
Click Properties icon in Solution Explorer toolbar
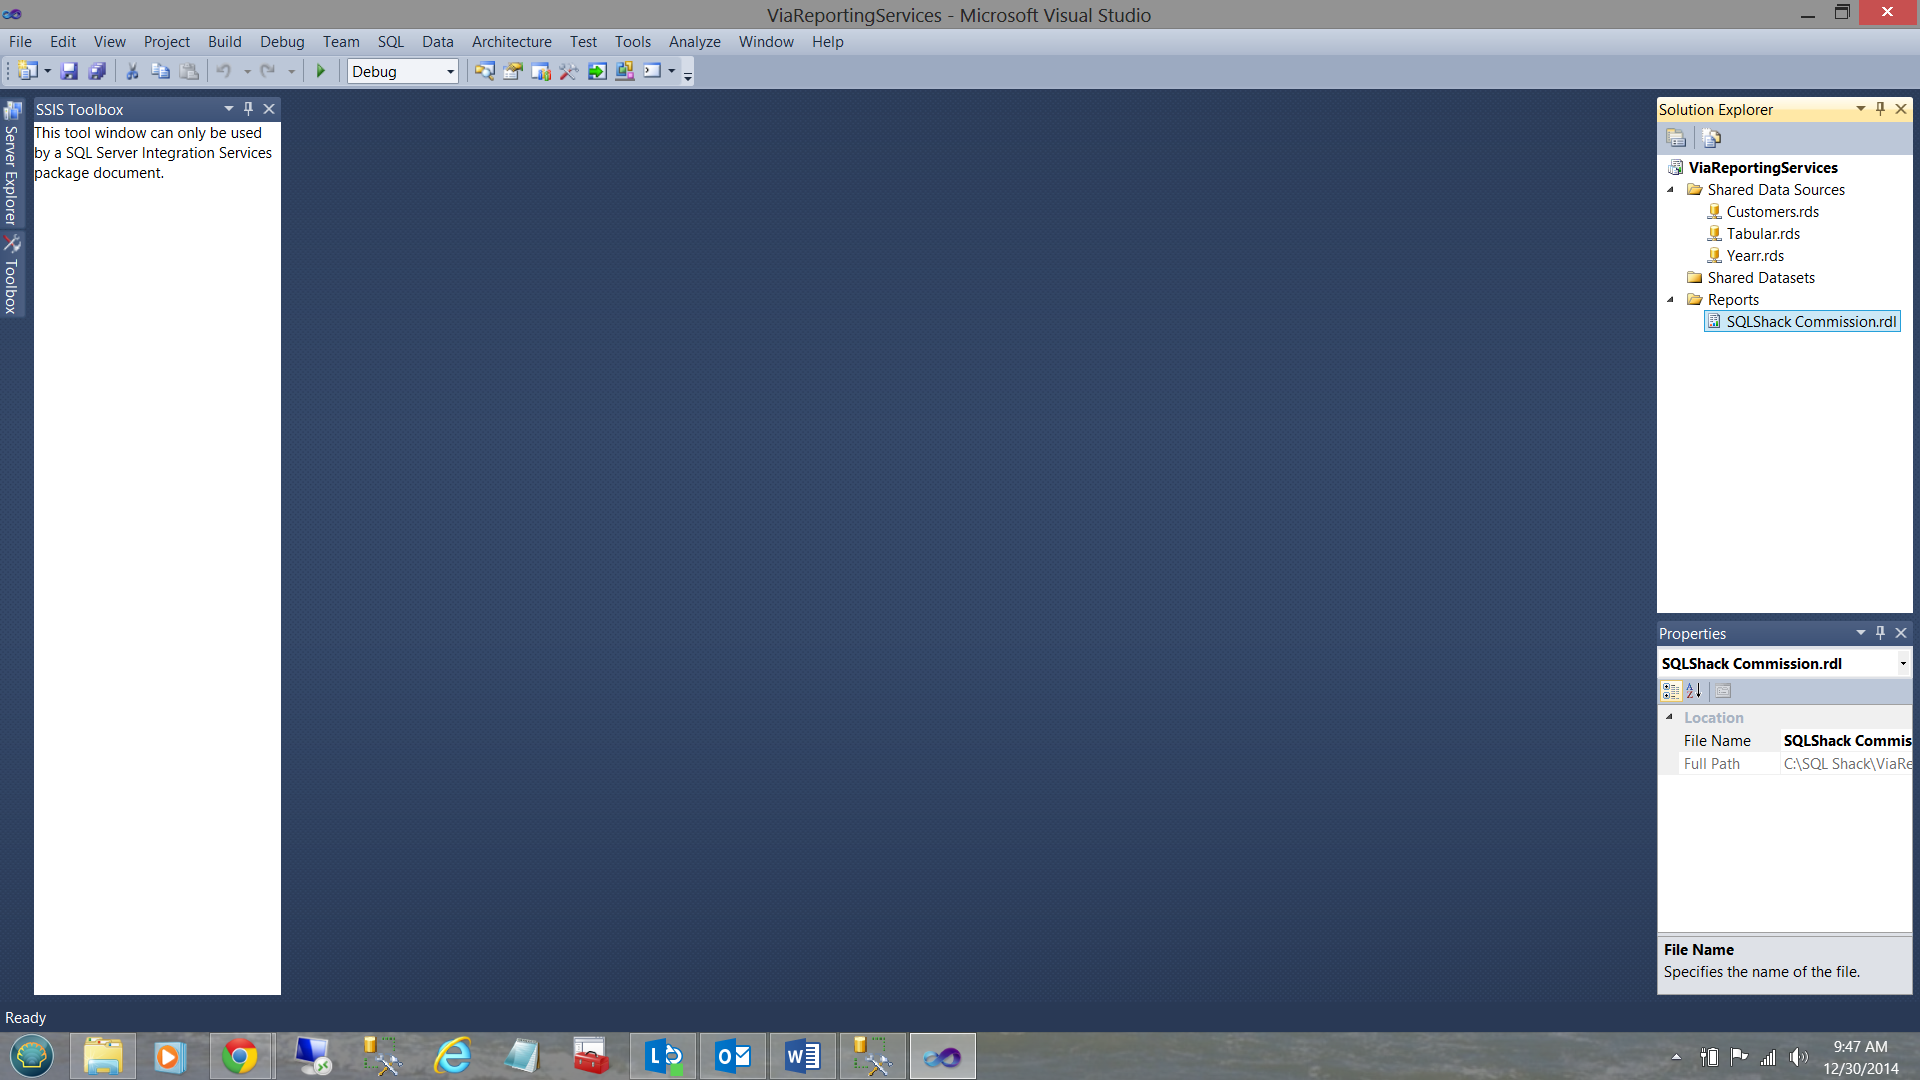(1676, 138)
